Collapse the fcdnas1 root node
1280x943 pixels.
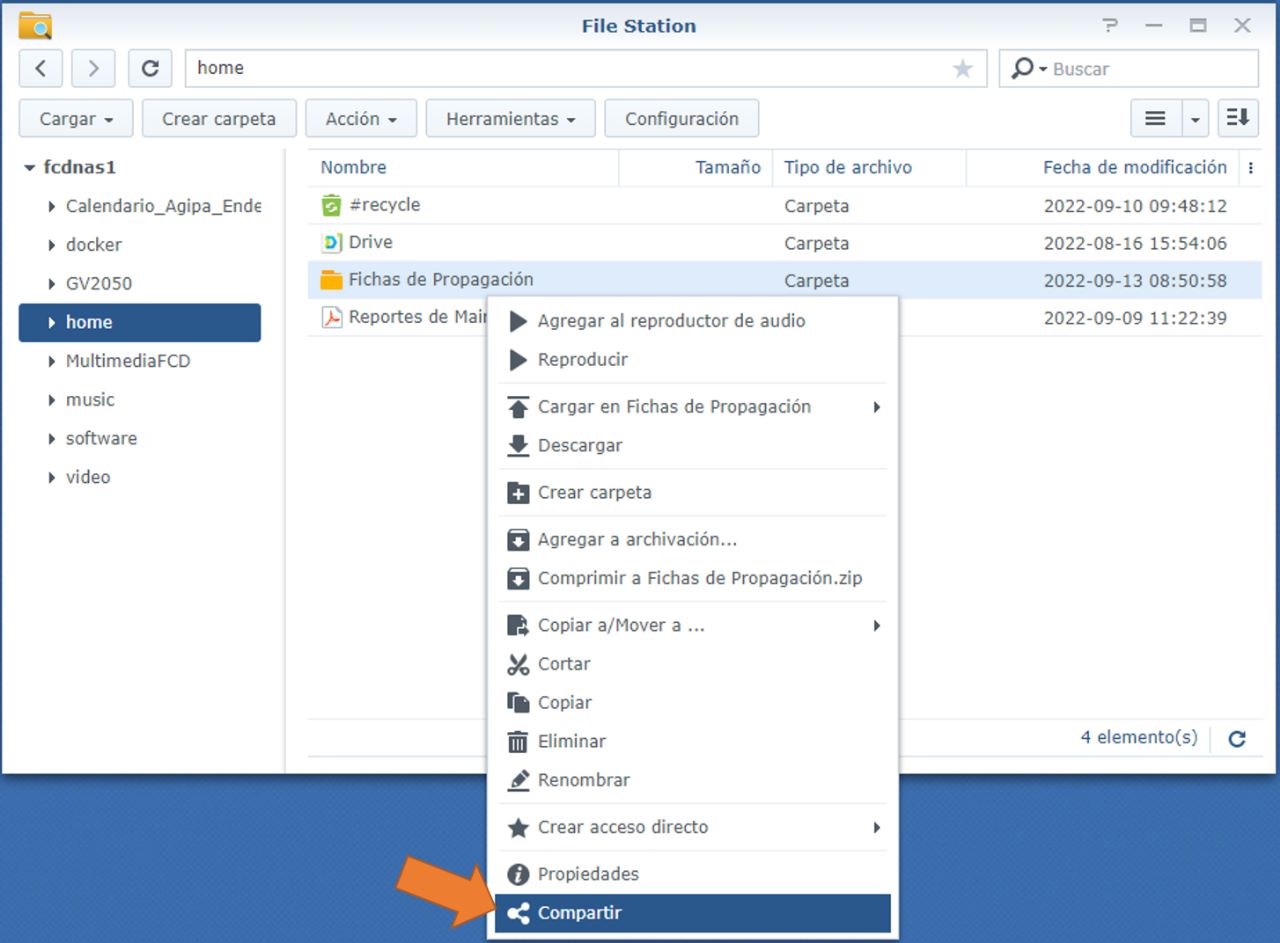tap(30, 168)
